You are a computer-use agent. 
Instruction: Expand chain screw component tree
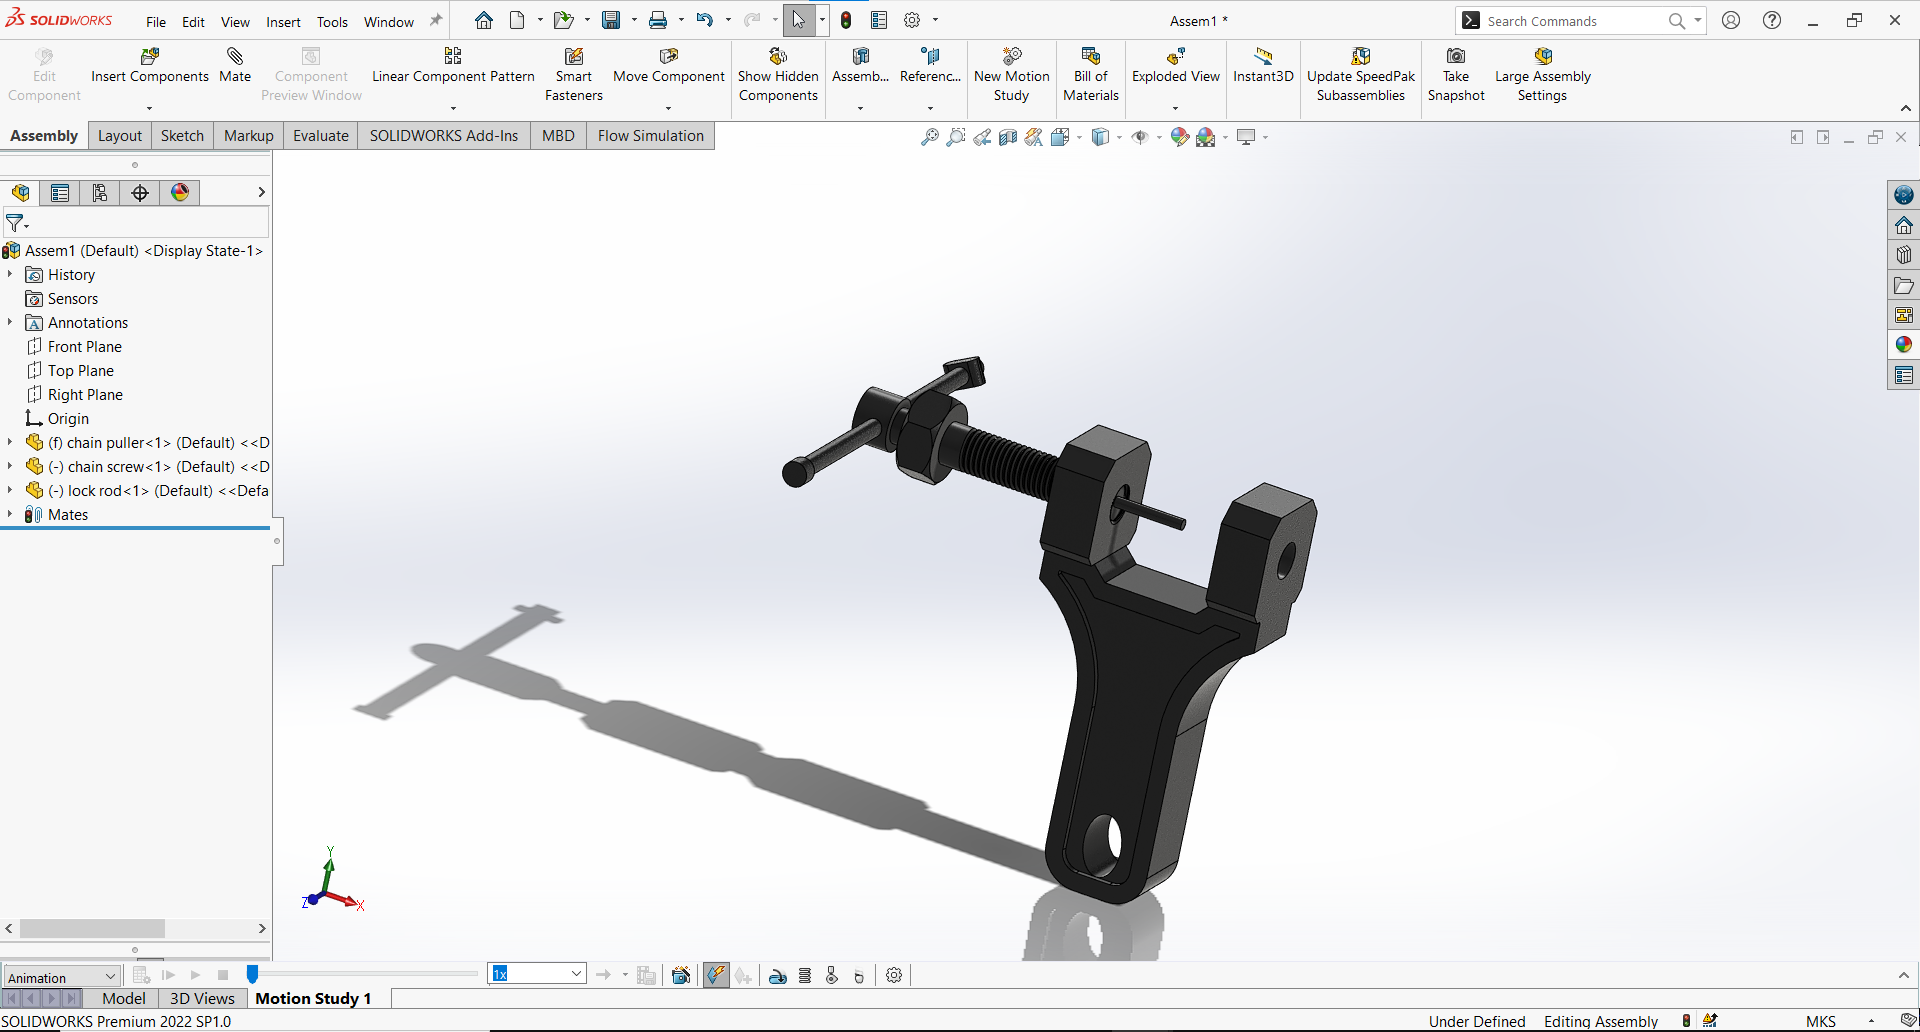(x=10, y=466)
